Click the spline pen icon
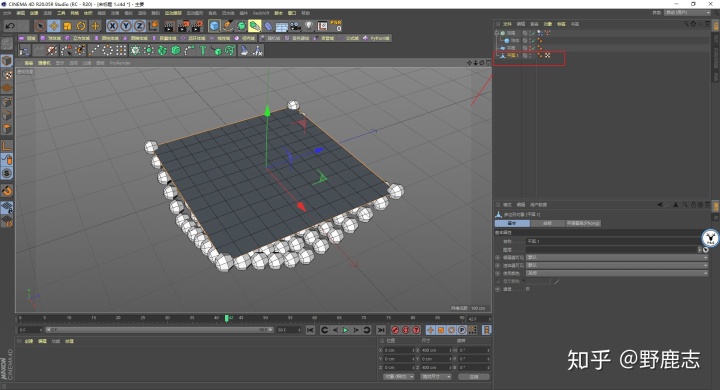This screenshot has height=390, width=720. (228, 26)
